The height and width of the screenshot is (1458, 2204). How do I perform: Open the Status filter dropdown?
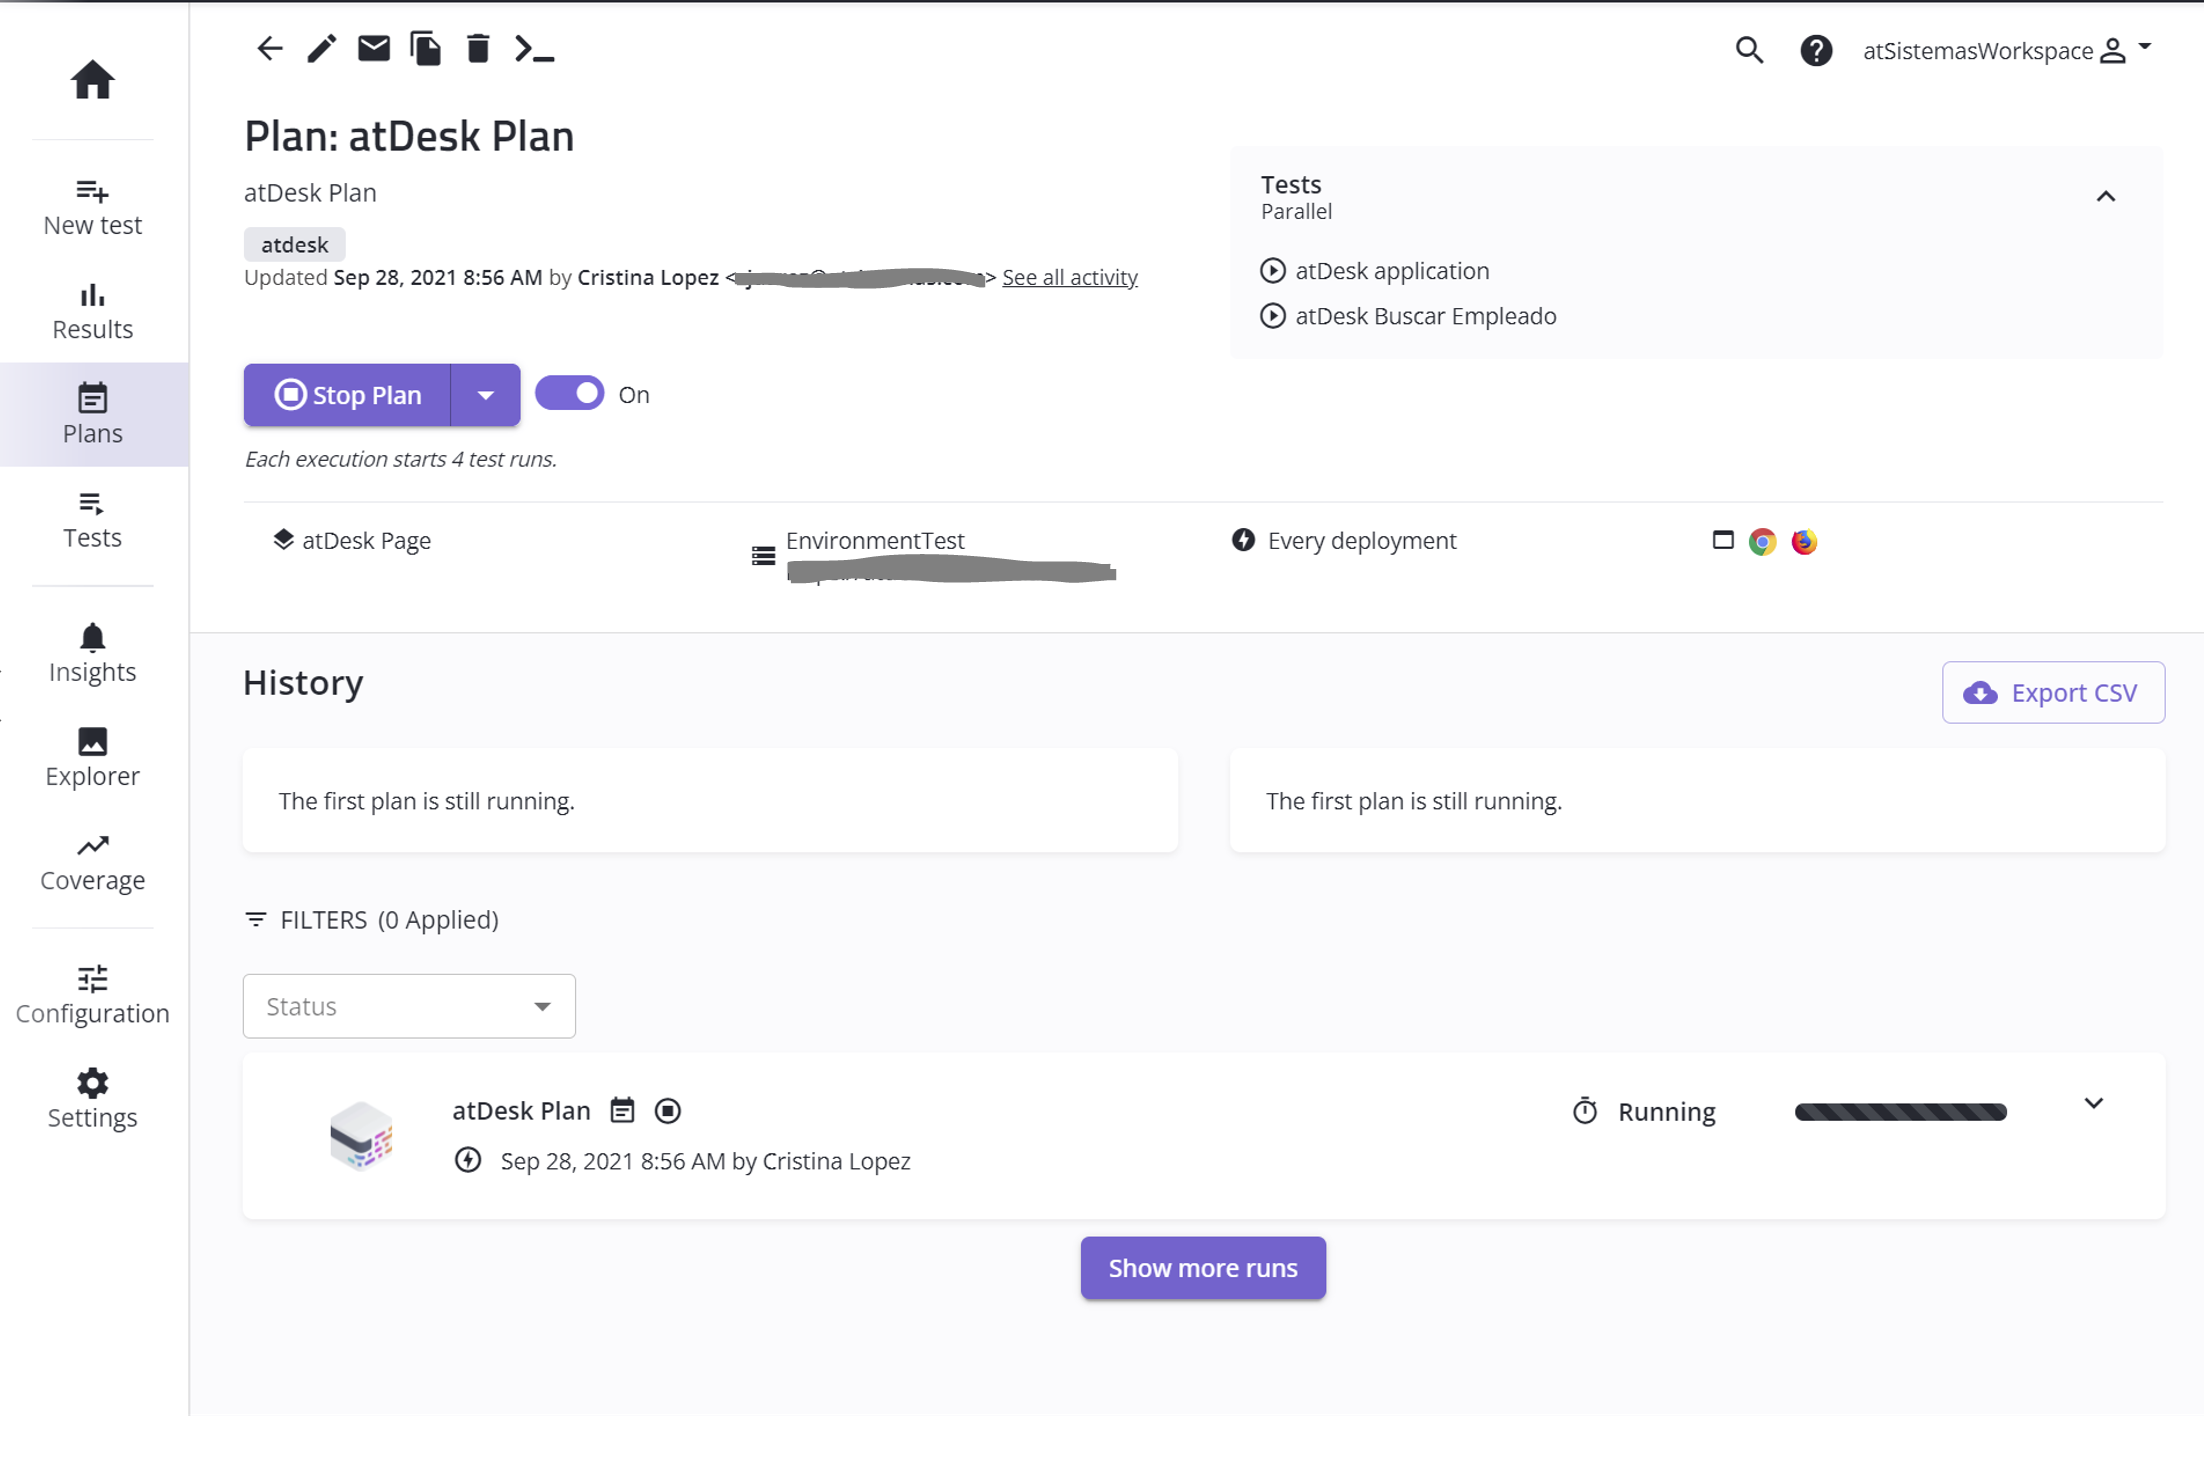(x=409, y=1006)
